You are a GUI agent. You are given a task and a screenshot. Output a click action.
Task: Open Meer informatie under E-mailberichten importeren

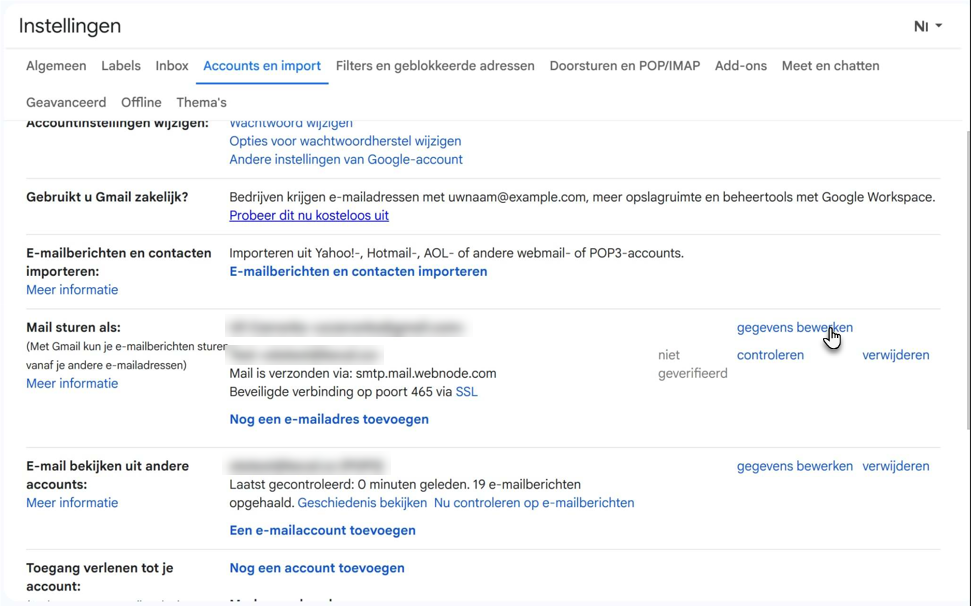(x=72, y=290)
